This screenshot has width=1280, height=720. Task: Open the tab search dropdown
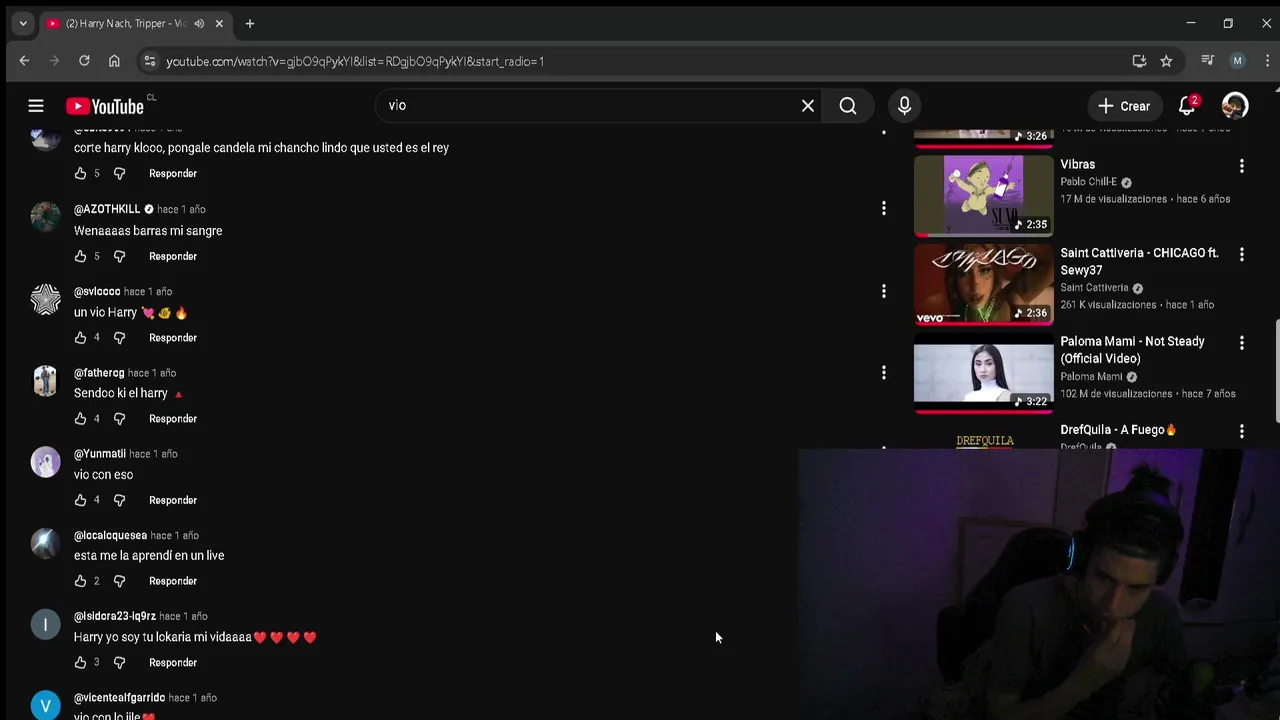[23, 23]
